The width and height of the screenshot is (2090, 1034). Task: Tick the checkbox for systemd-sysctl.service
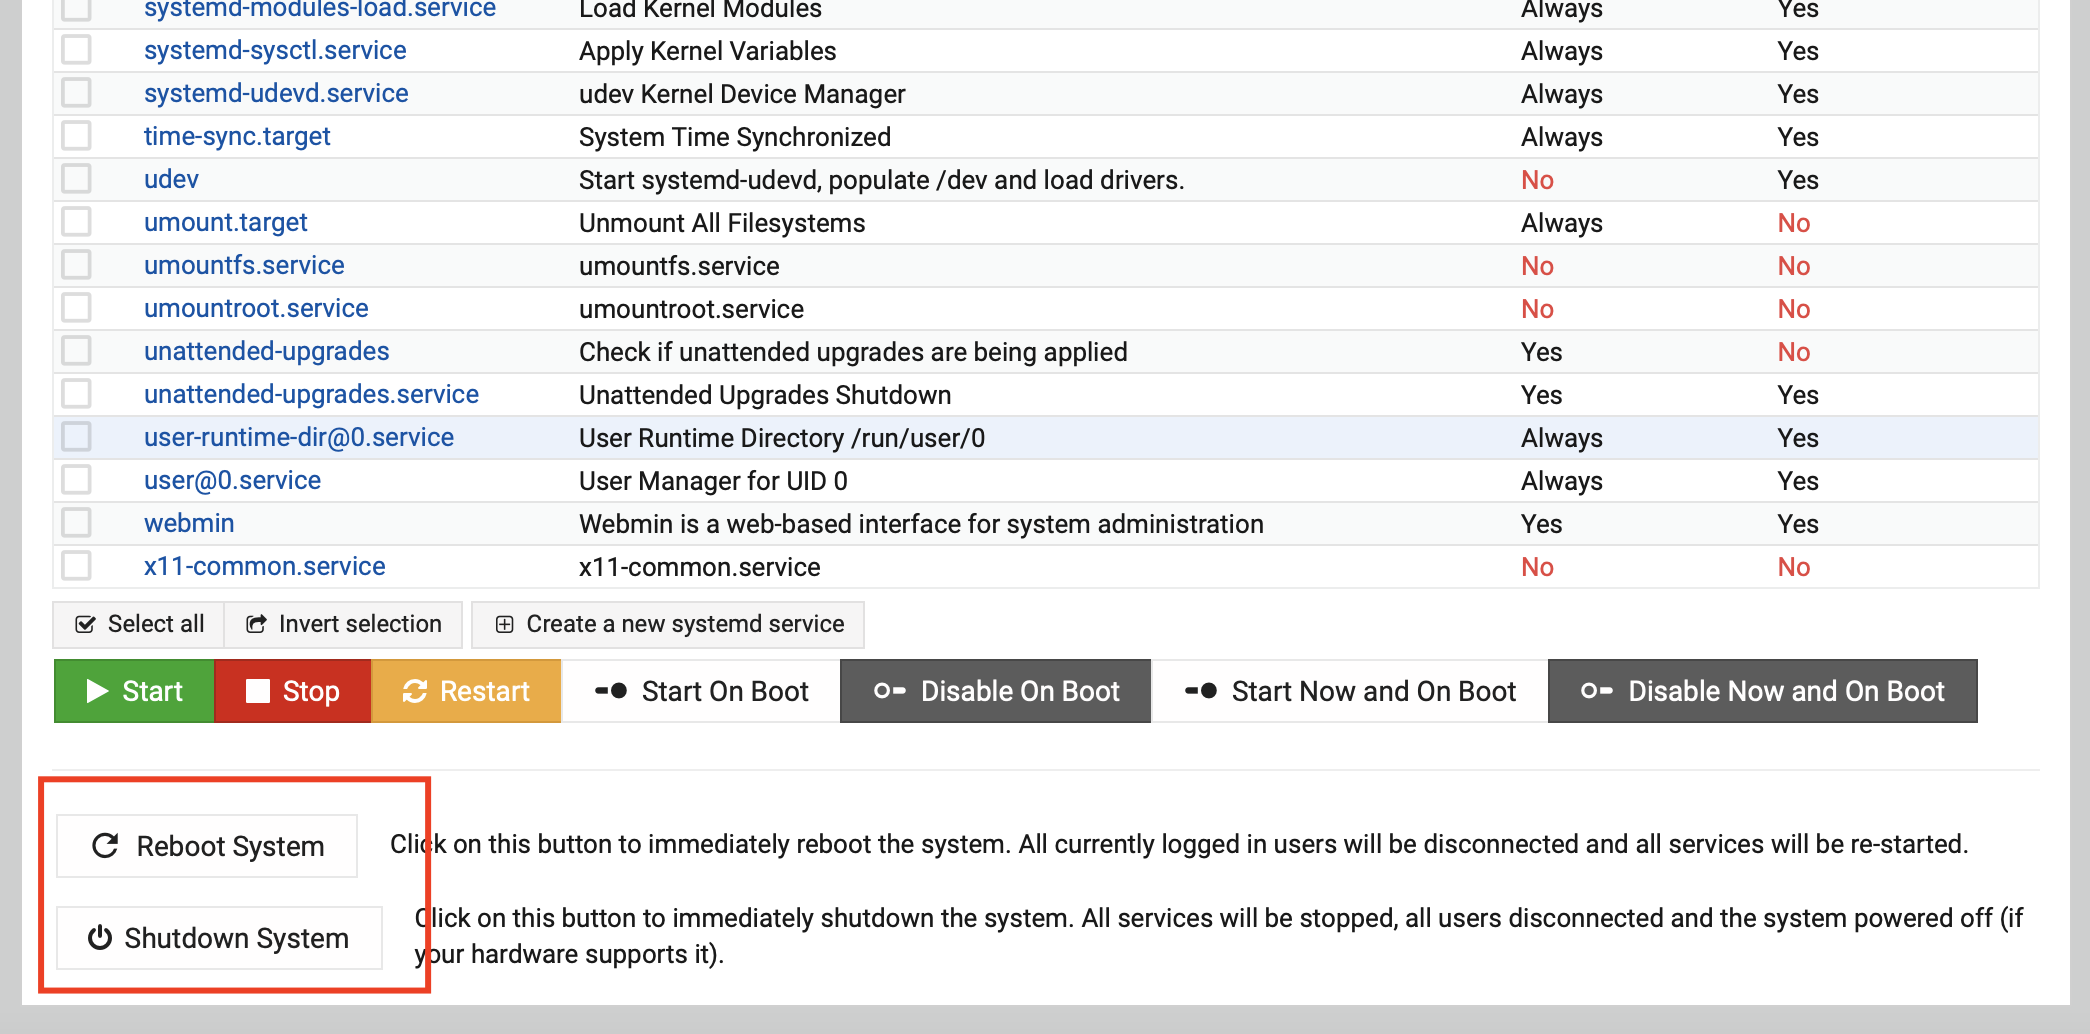click(x=76, y=50)
